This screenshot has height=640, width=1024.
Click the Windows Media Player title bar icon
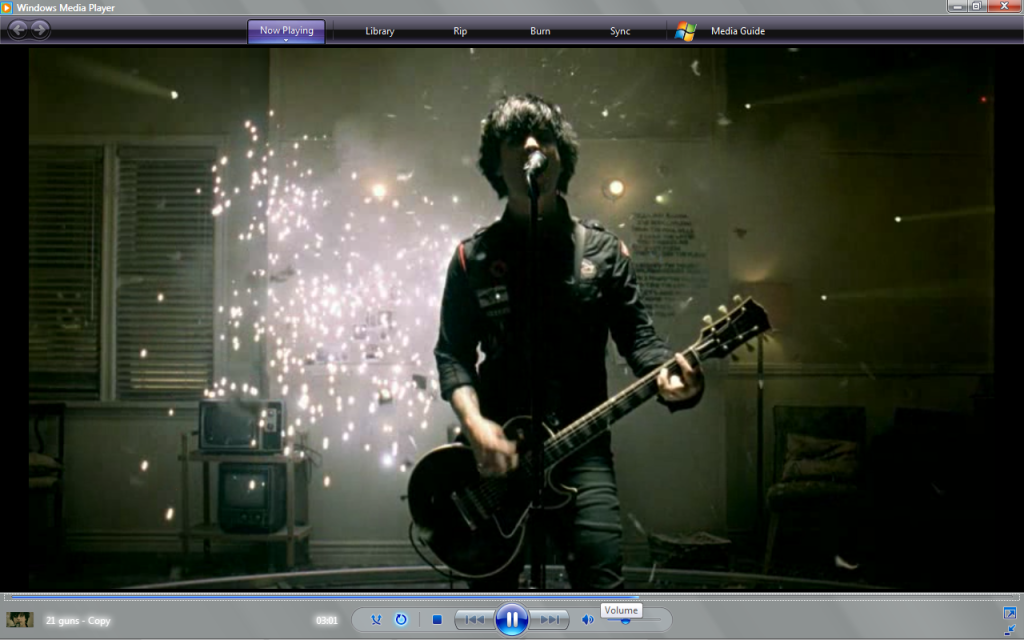(x=7, y=7)
